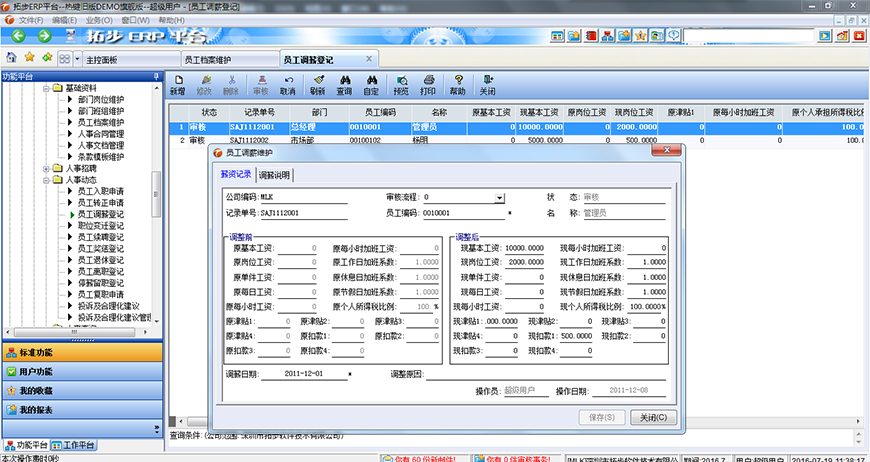The width and height of the screenshot is (870, 462).
Task: Click the 取消 (Cancel) toolbar icon
Action: pyautogui.click(x=288, y=85)
